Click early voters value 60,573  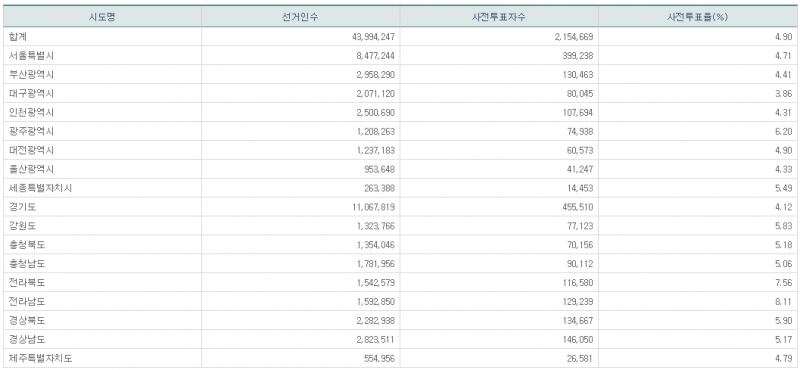coord(580,150)
